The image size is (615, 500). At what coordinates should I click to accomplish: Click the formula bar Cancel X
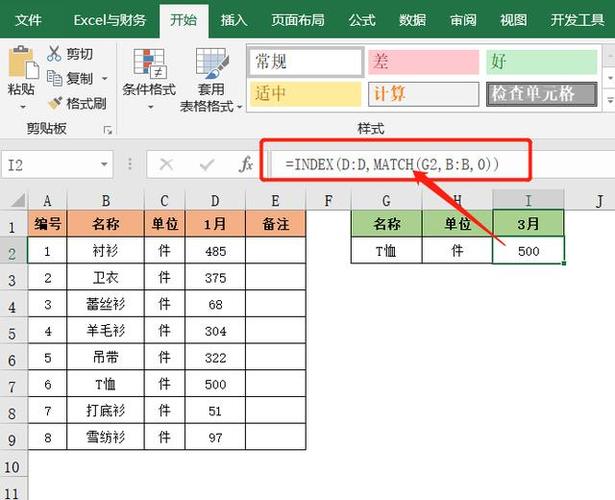coord(167,165)
